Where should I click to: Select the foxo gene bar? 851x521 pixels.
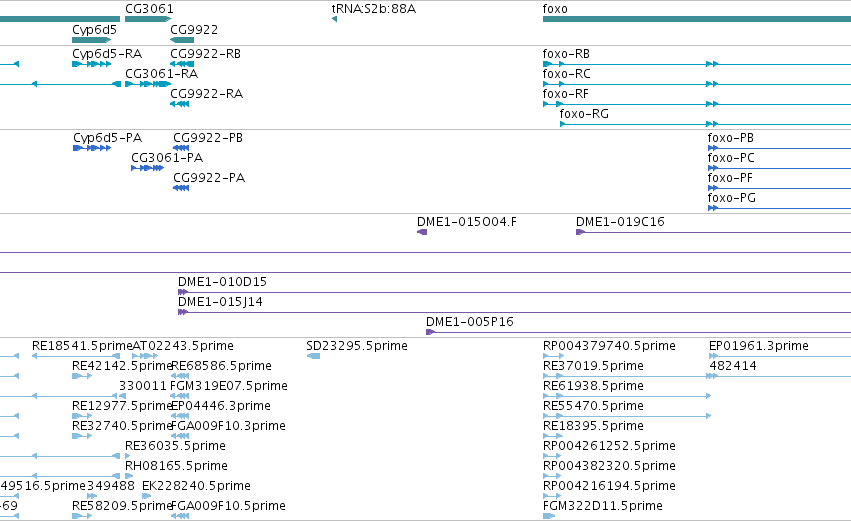[x=697, y=19]
